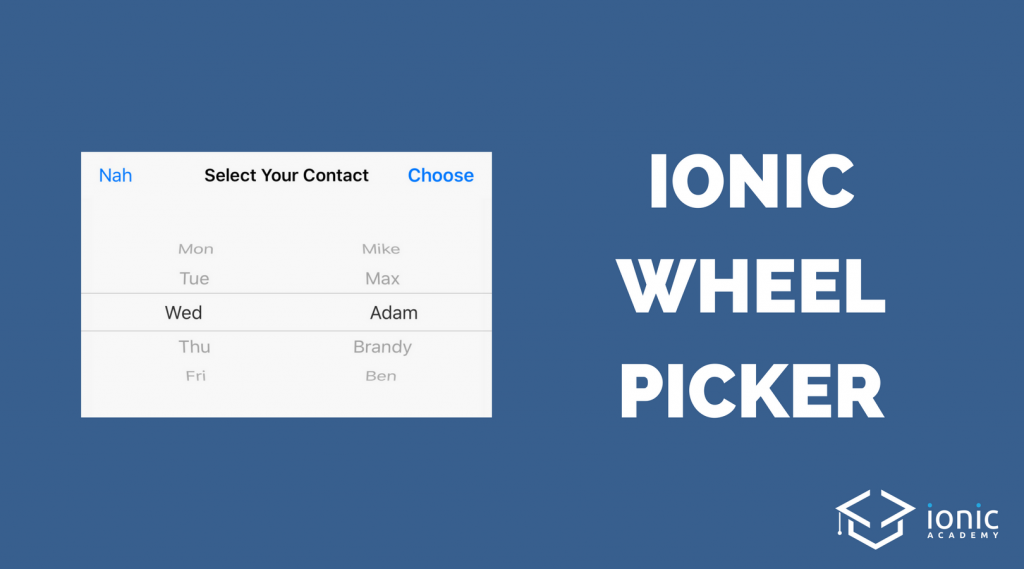Select Max in the contact column
This screenshot has height=569, width=1024.
click(x=382, y=279)
